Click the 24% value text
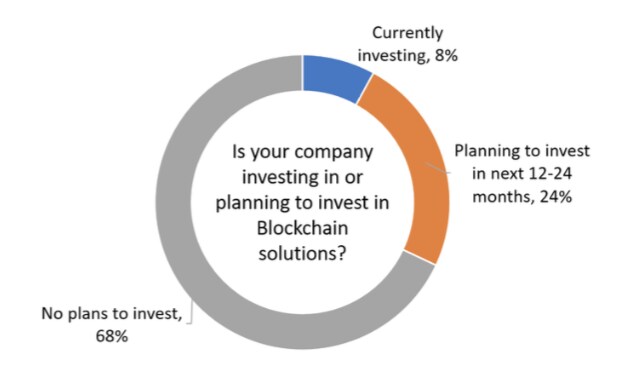Viewport: 629px width, 383px height. click(556, 197)
